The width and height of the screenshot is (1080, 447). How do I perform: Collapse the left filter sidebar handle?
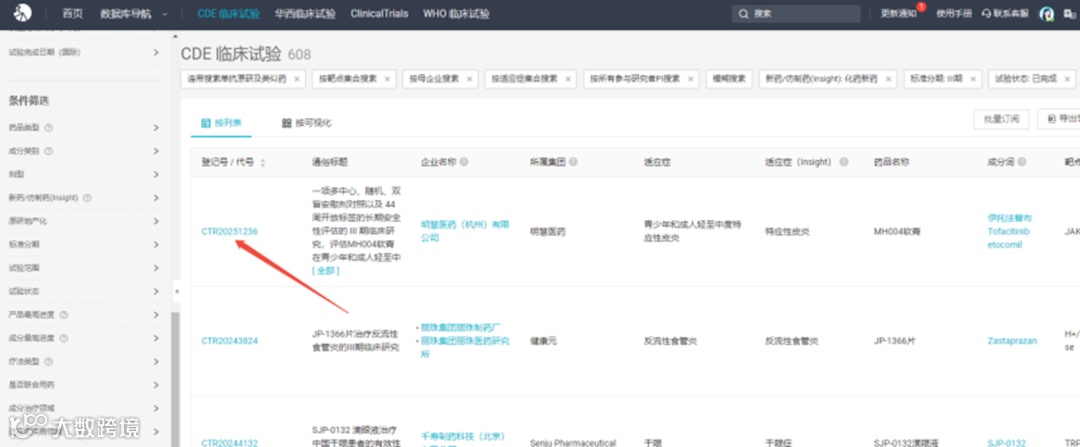pyautogui.click(x=176, y=291)
